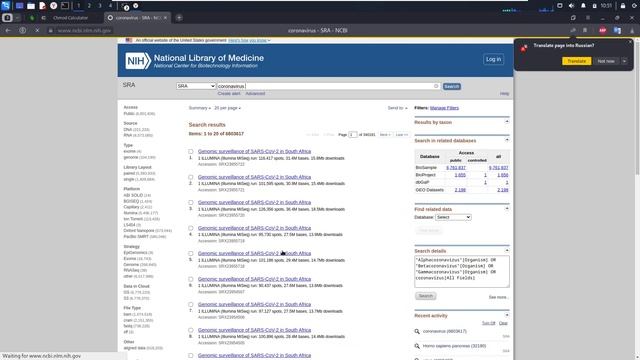
Task: Collapse the Results by taxon section
Action: [507, 122]
